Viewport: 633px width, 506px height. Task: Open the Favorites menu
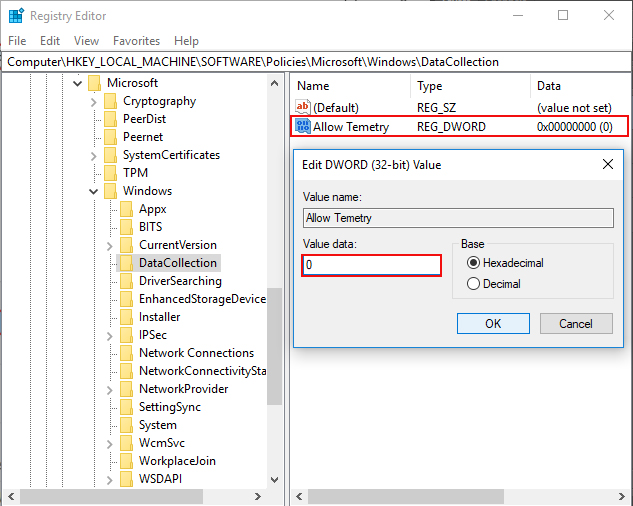click(x=136, y=41)
